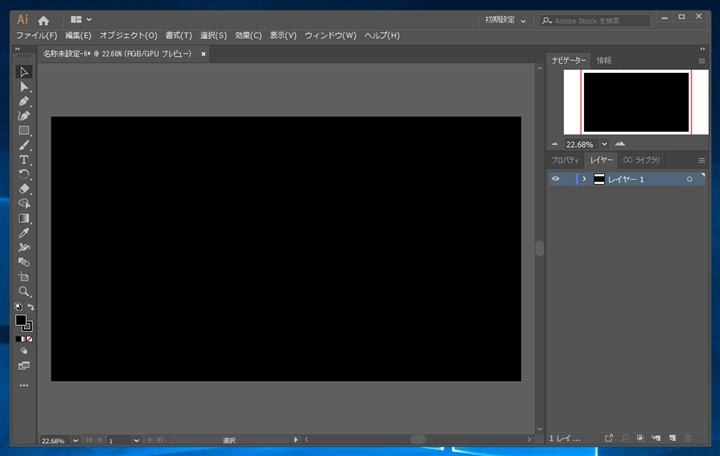This screenshot has width=720, height=456.
Task: Select the Pen tool
Action: [x=24, y=101]
